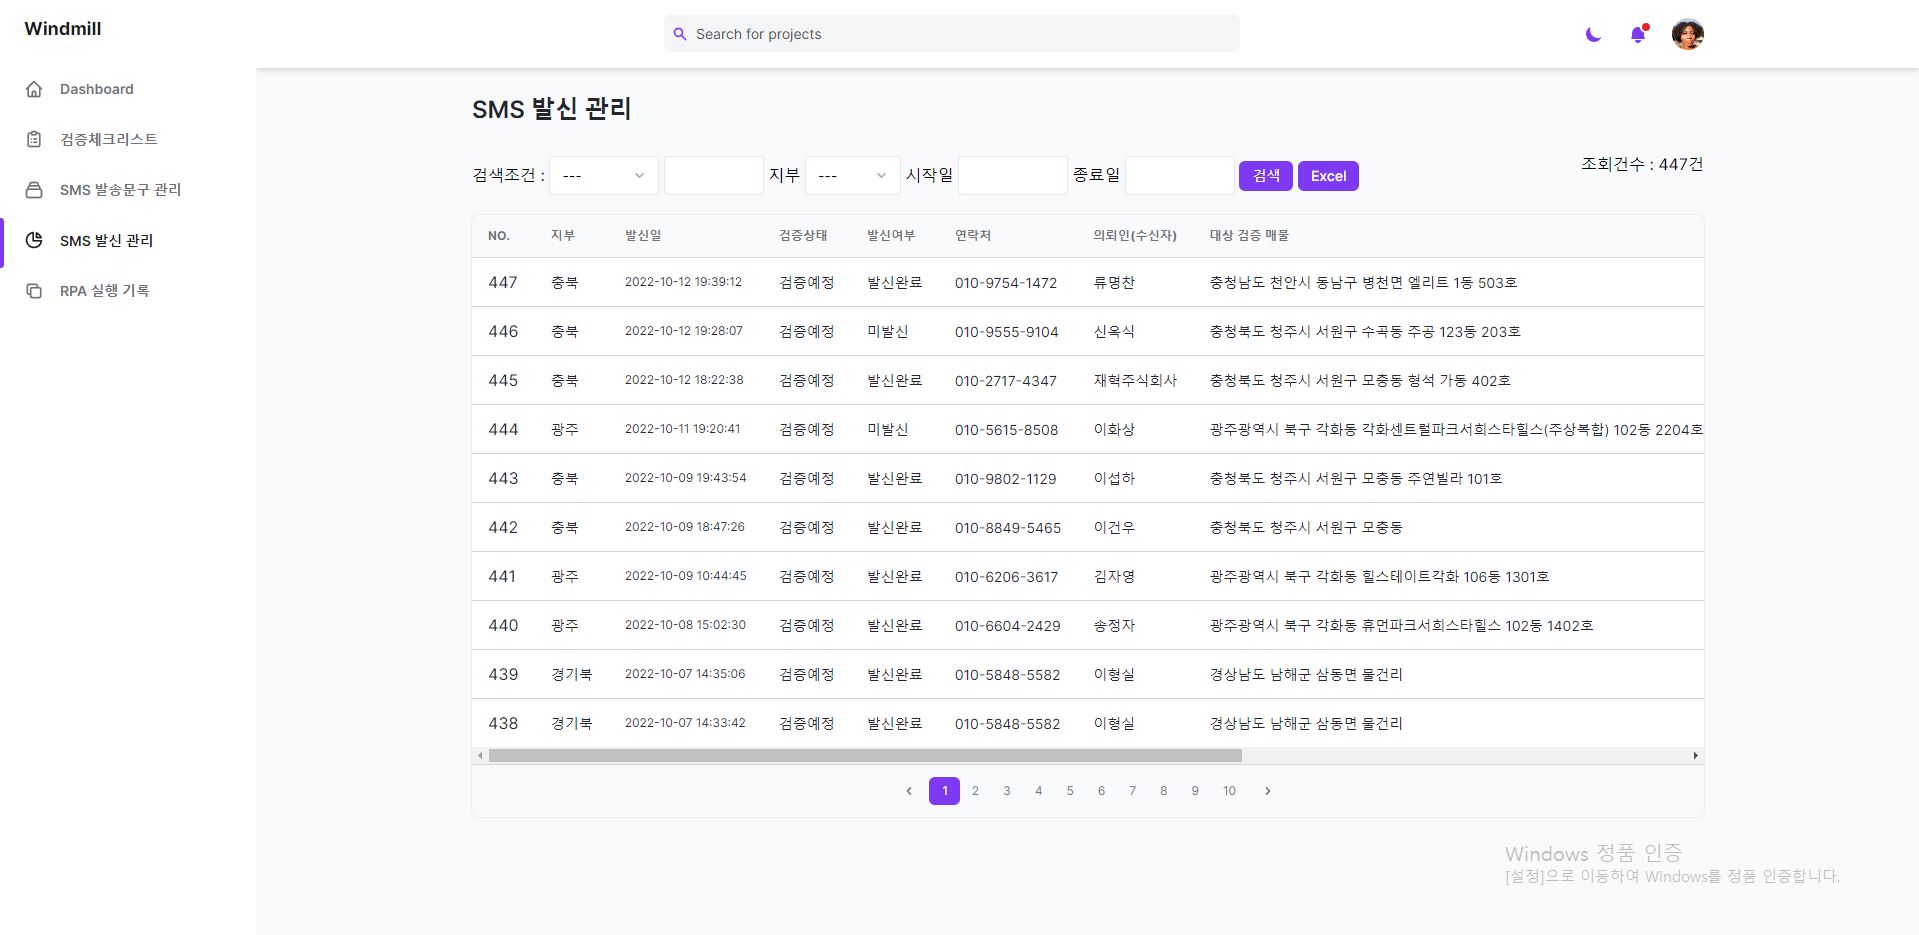Viewport: 1919px width, 935px height.
Task: Go to previous pagination page arrow
Action: (x=909, y=791)
